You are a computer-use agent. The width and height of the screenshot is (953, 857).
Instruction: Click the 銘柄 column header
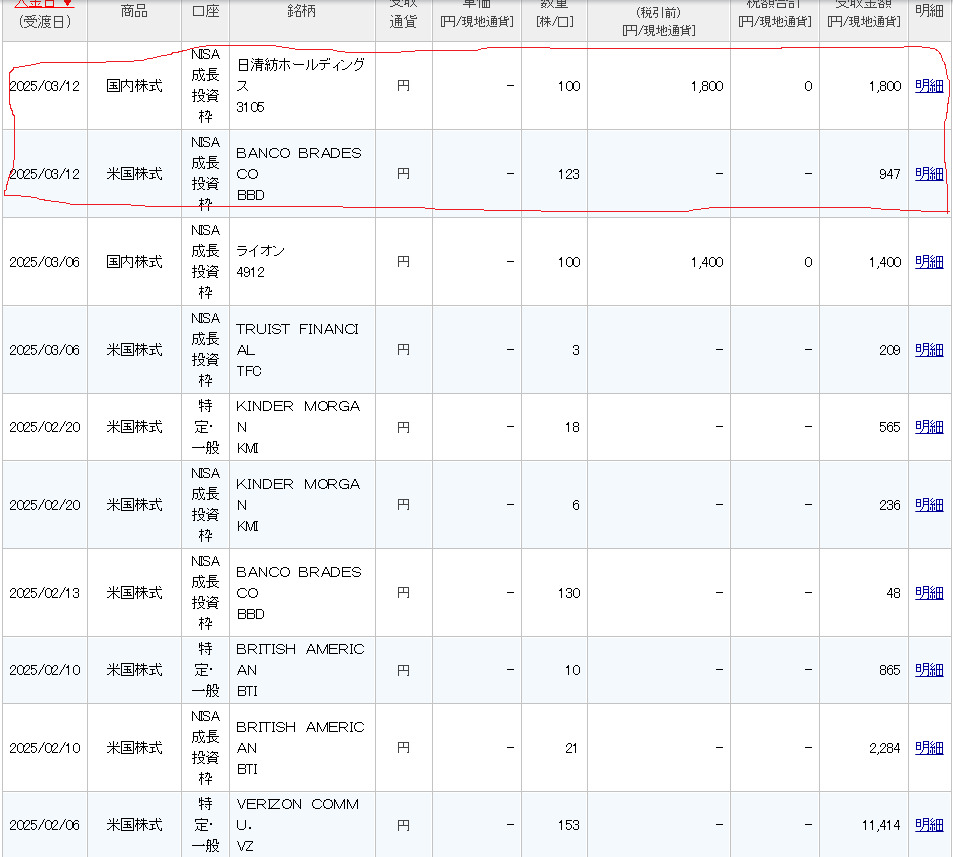click(x=301, y=11)
